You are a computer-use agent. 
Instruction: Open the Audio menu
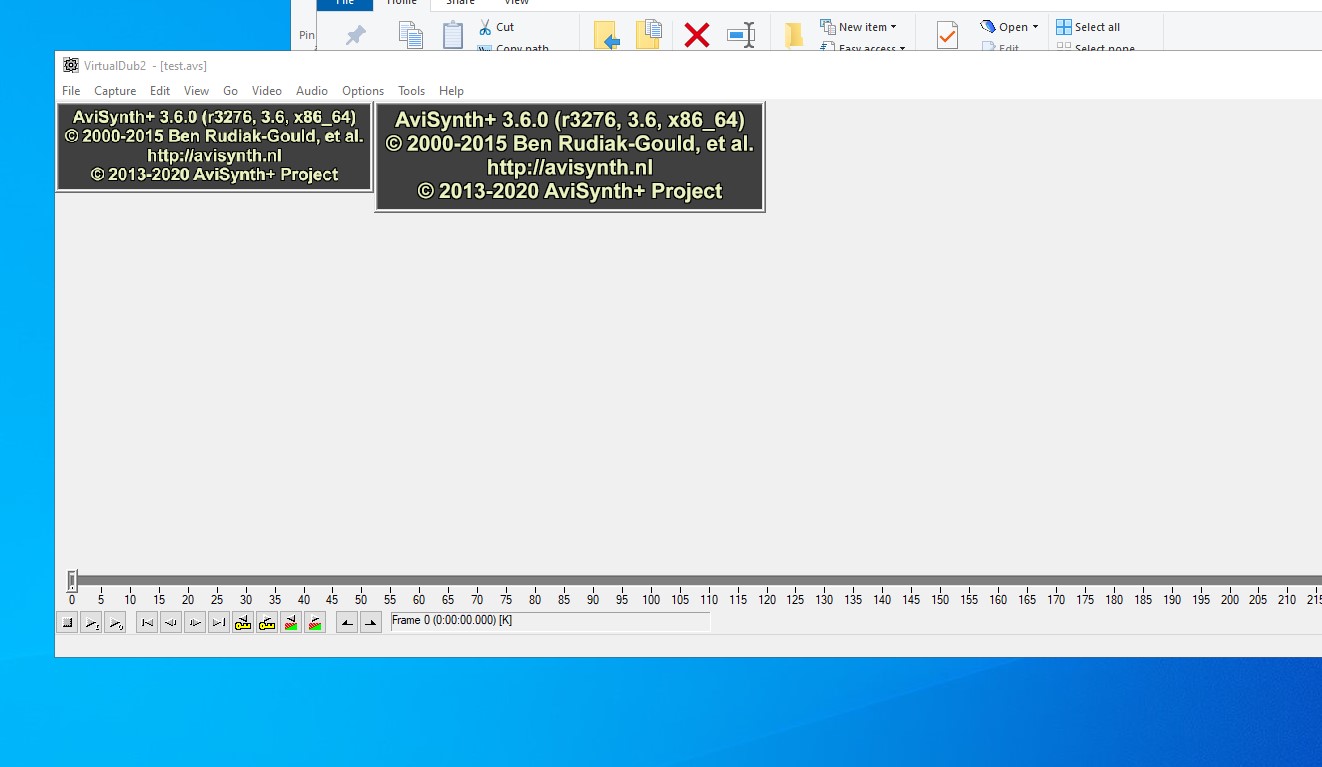pyautogui.click(x=312, y=91)
